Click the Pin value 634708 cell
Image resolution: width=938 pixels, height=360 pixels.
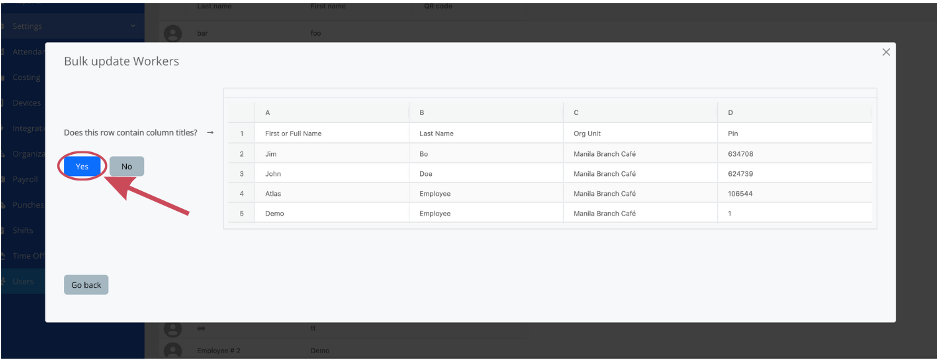pyautogui.click(x=795, y=154)
